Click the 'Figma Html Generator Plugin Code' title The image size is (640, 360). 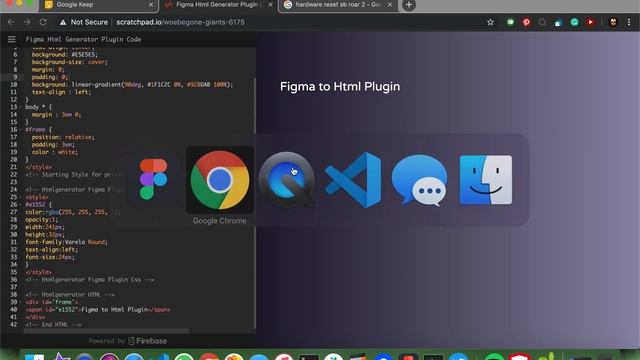[83, 39]
